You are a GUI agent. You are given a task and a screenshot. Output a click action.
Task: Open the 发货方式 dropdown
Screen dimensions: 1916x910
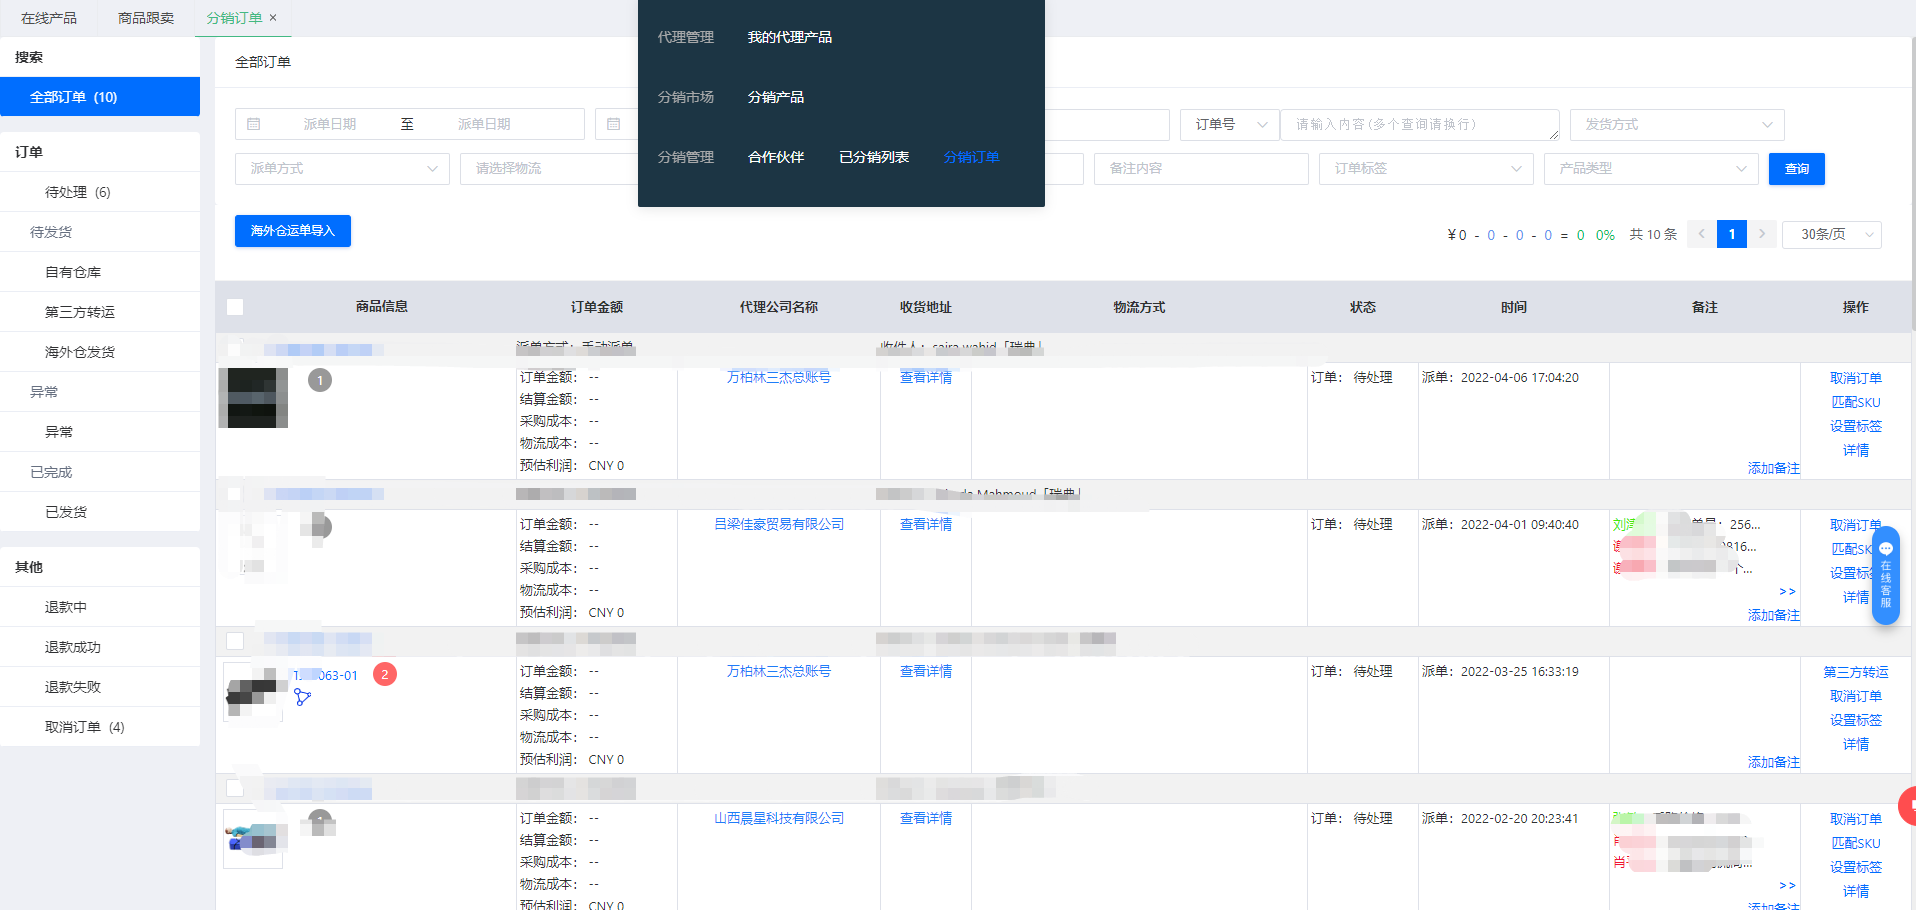click(x=1677, y=124)
